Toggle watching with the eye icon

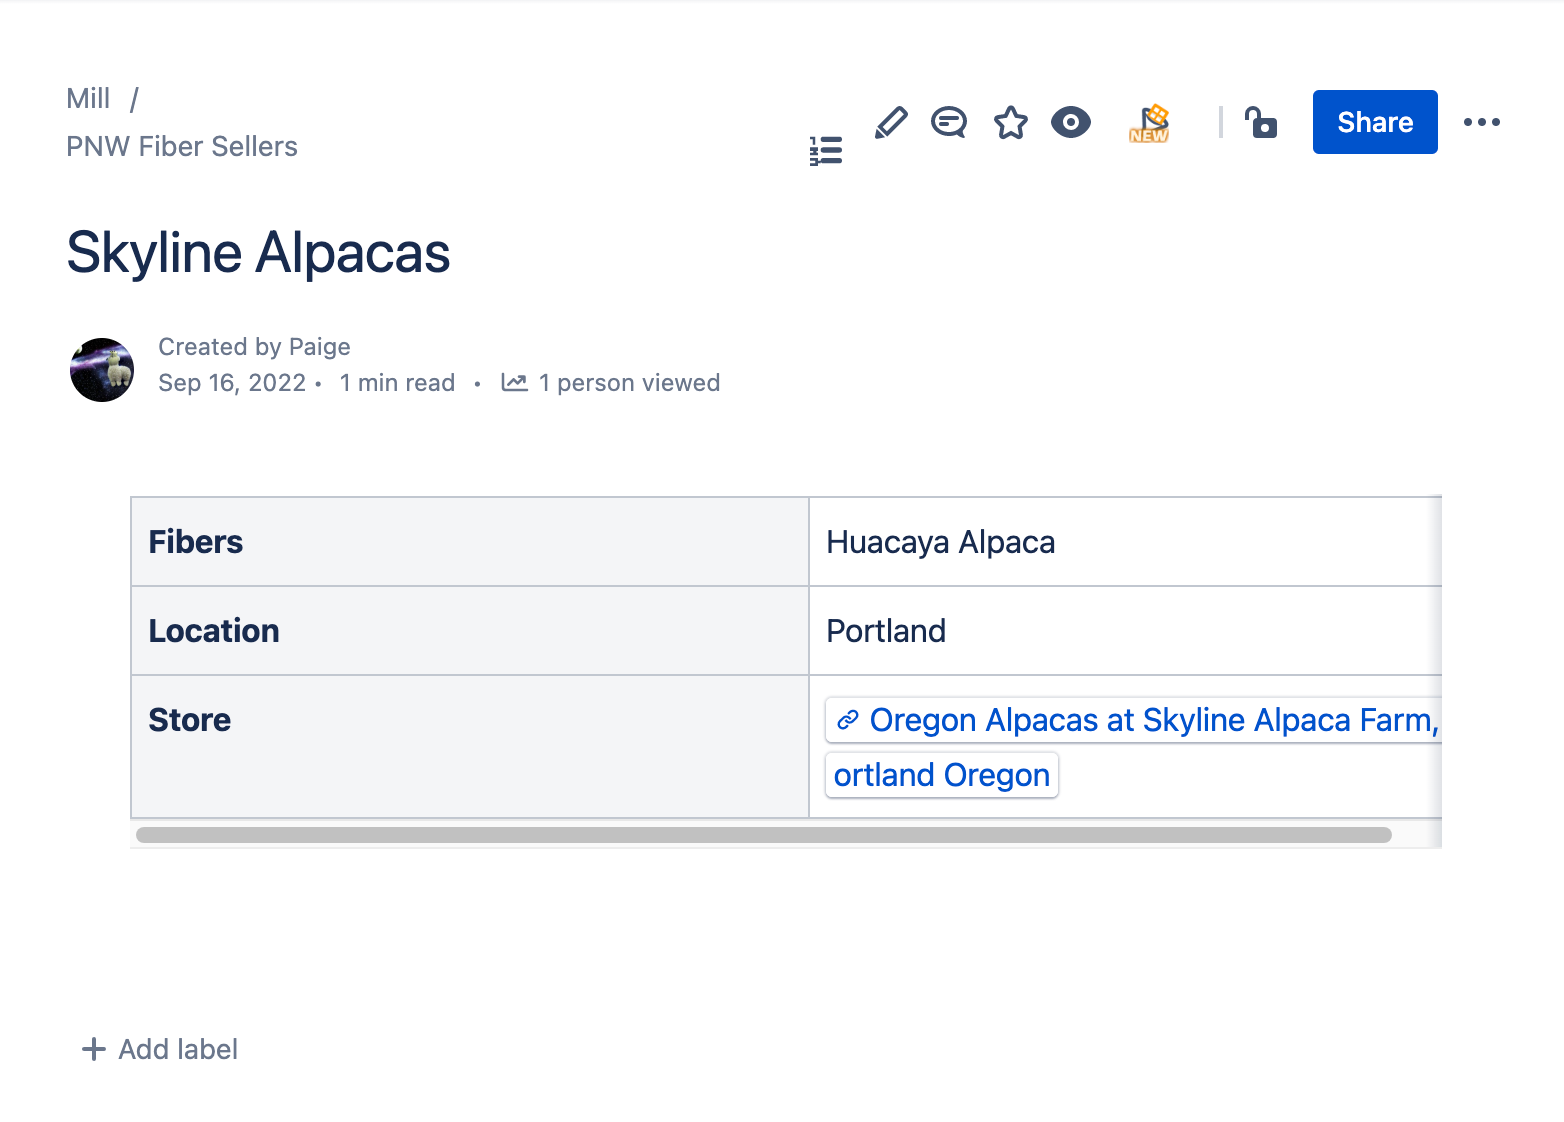click(x=1071, y=123)
